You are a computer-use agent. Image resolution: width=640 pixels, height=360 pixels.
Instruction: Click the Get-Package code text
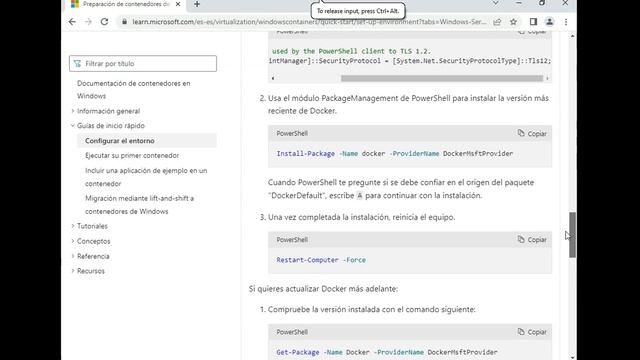[387, 352]
